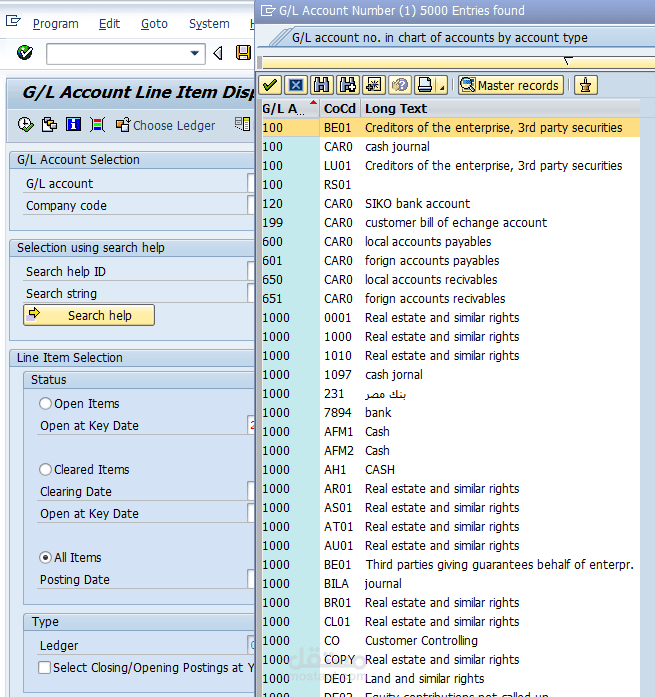Image resolution: width=655 pixels, height=697 pixels.
Task: Open the small print options dropdown arrow
Action: (442, 86)
